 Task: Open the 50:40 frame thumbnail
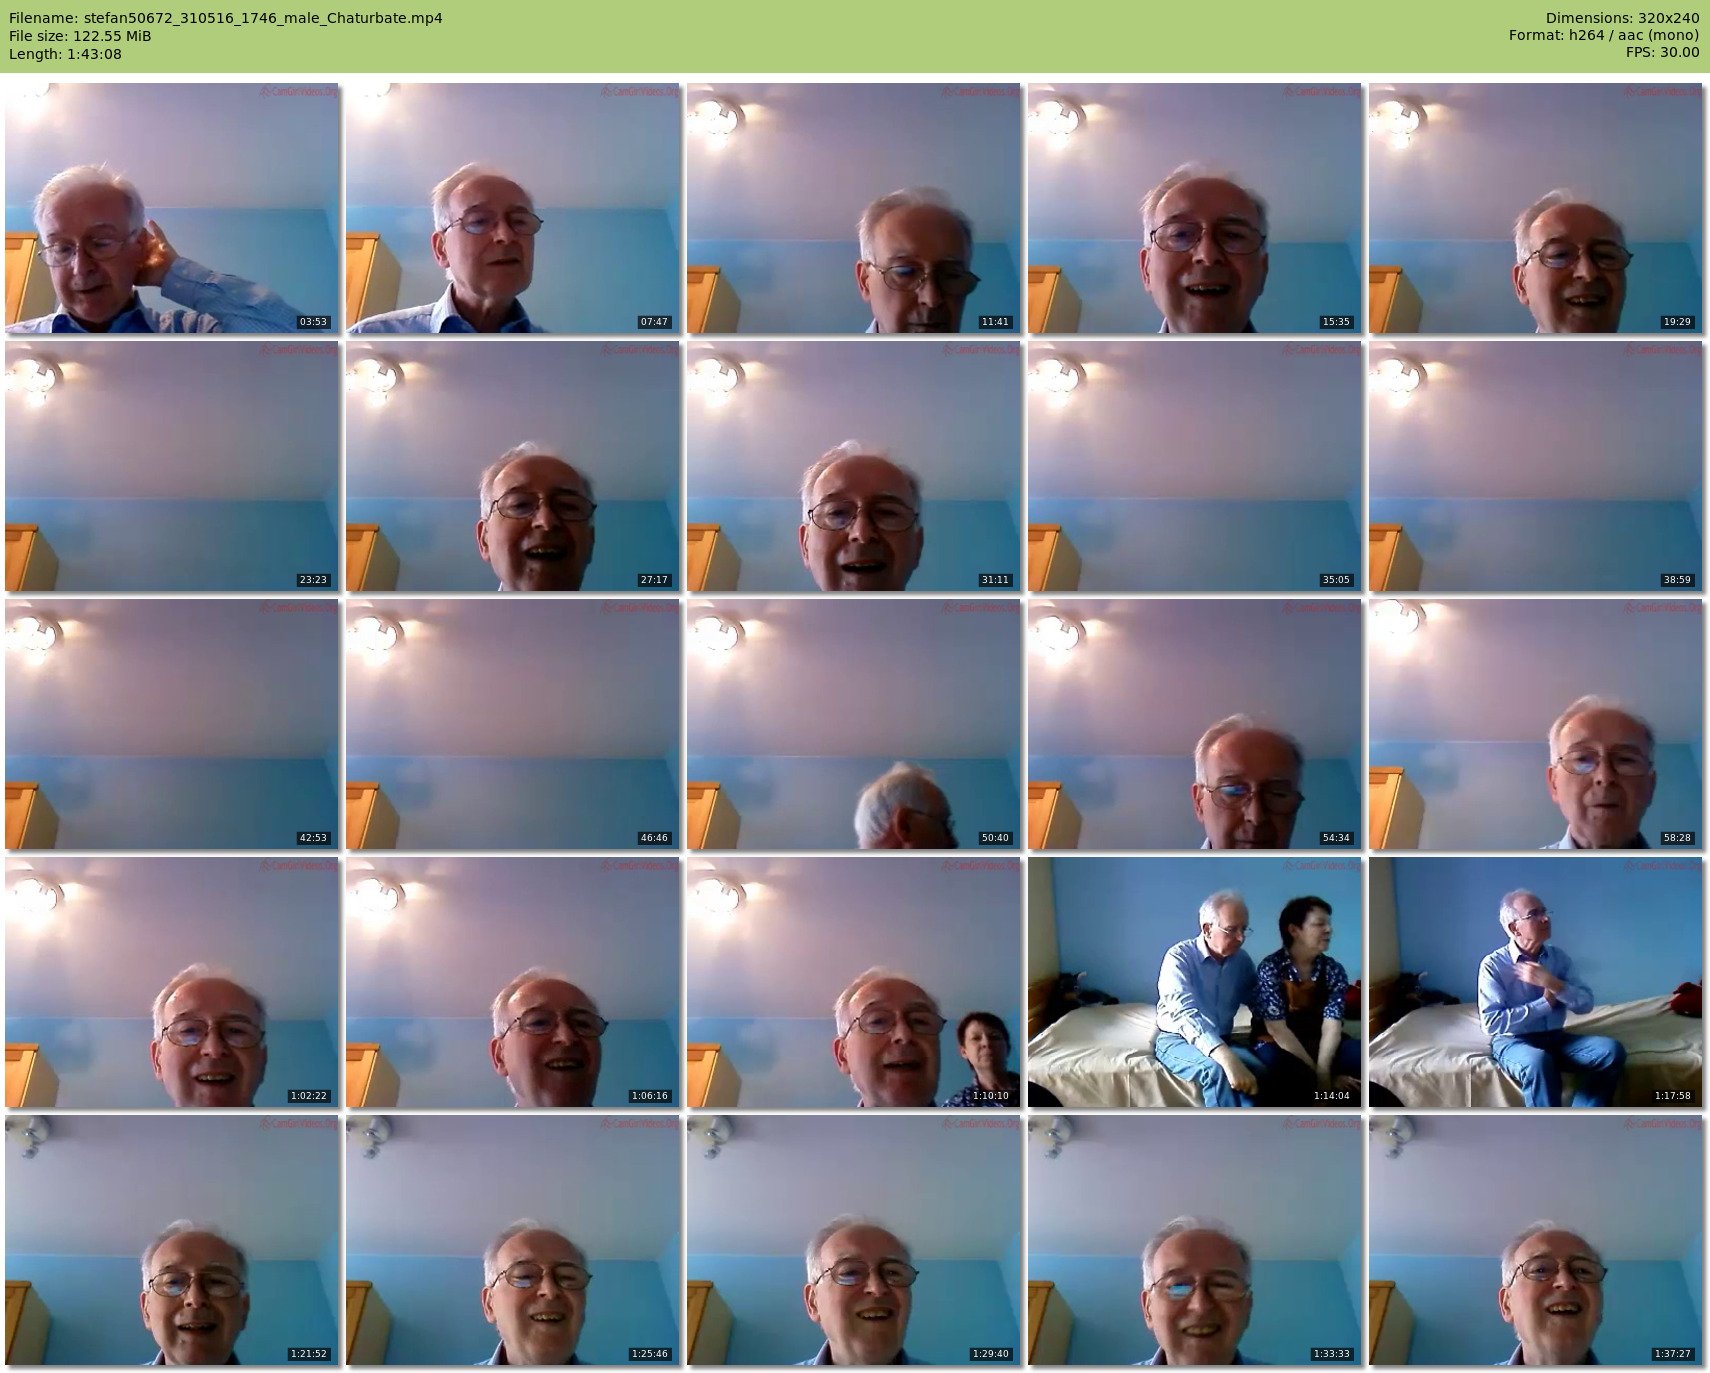click(x=854, y=724)
